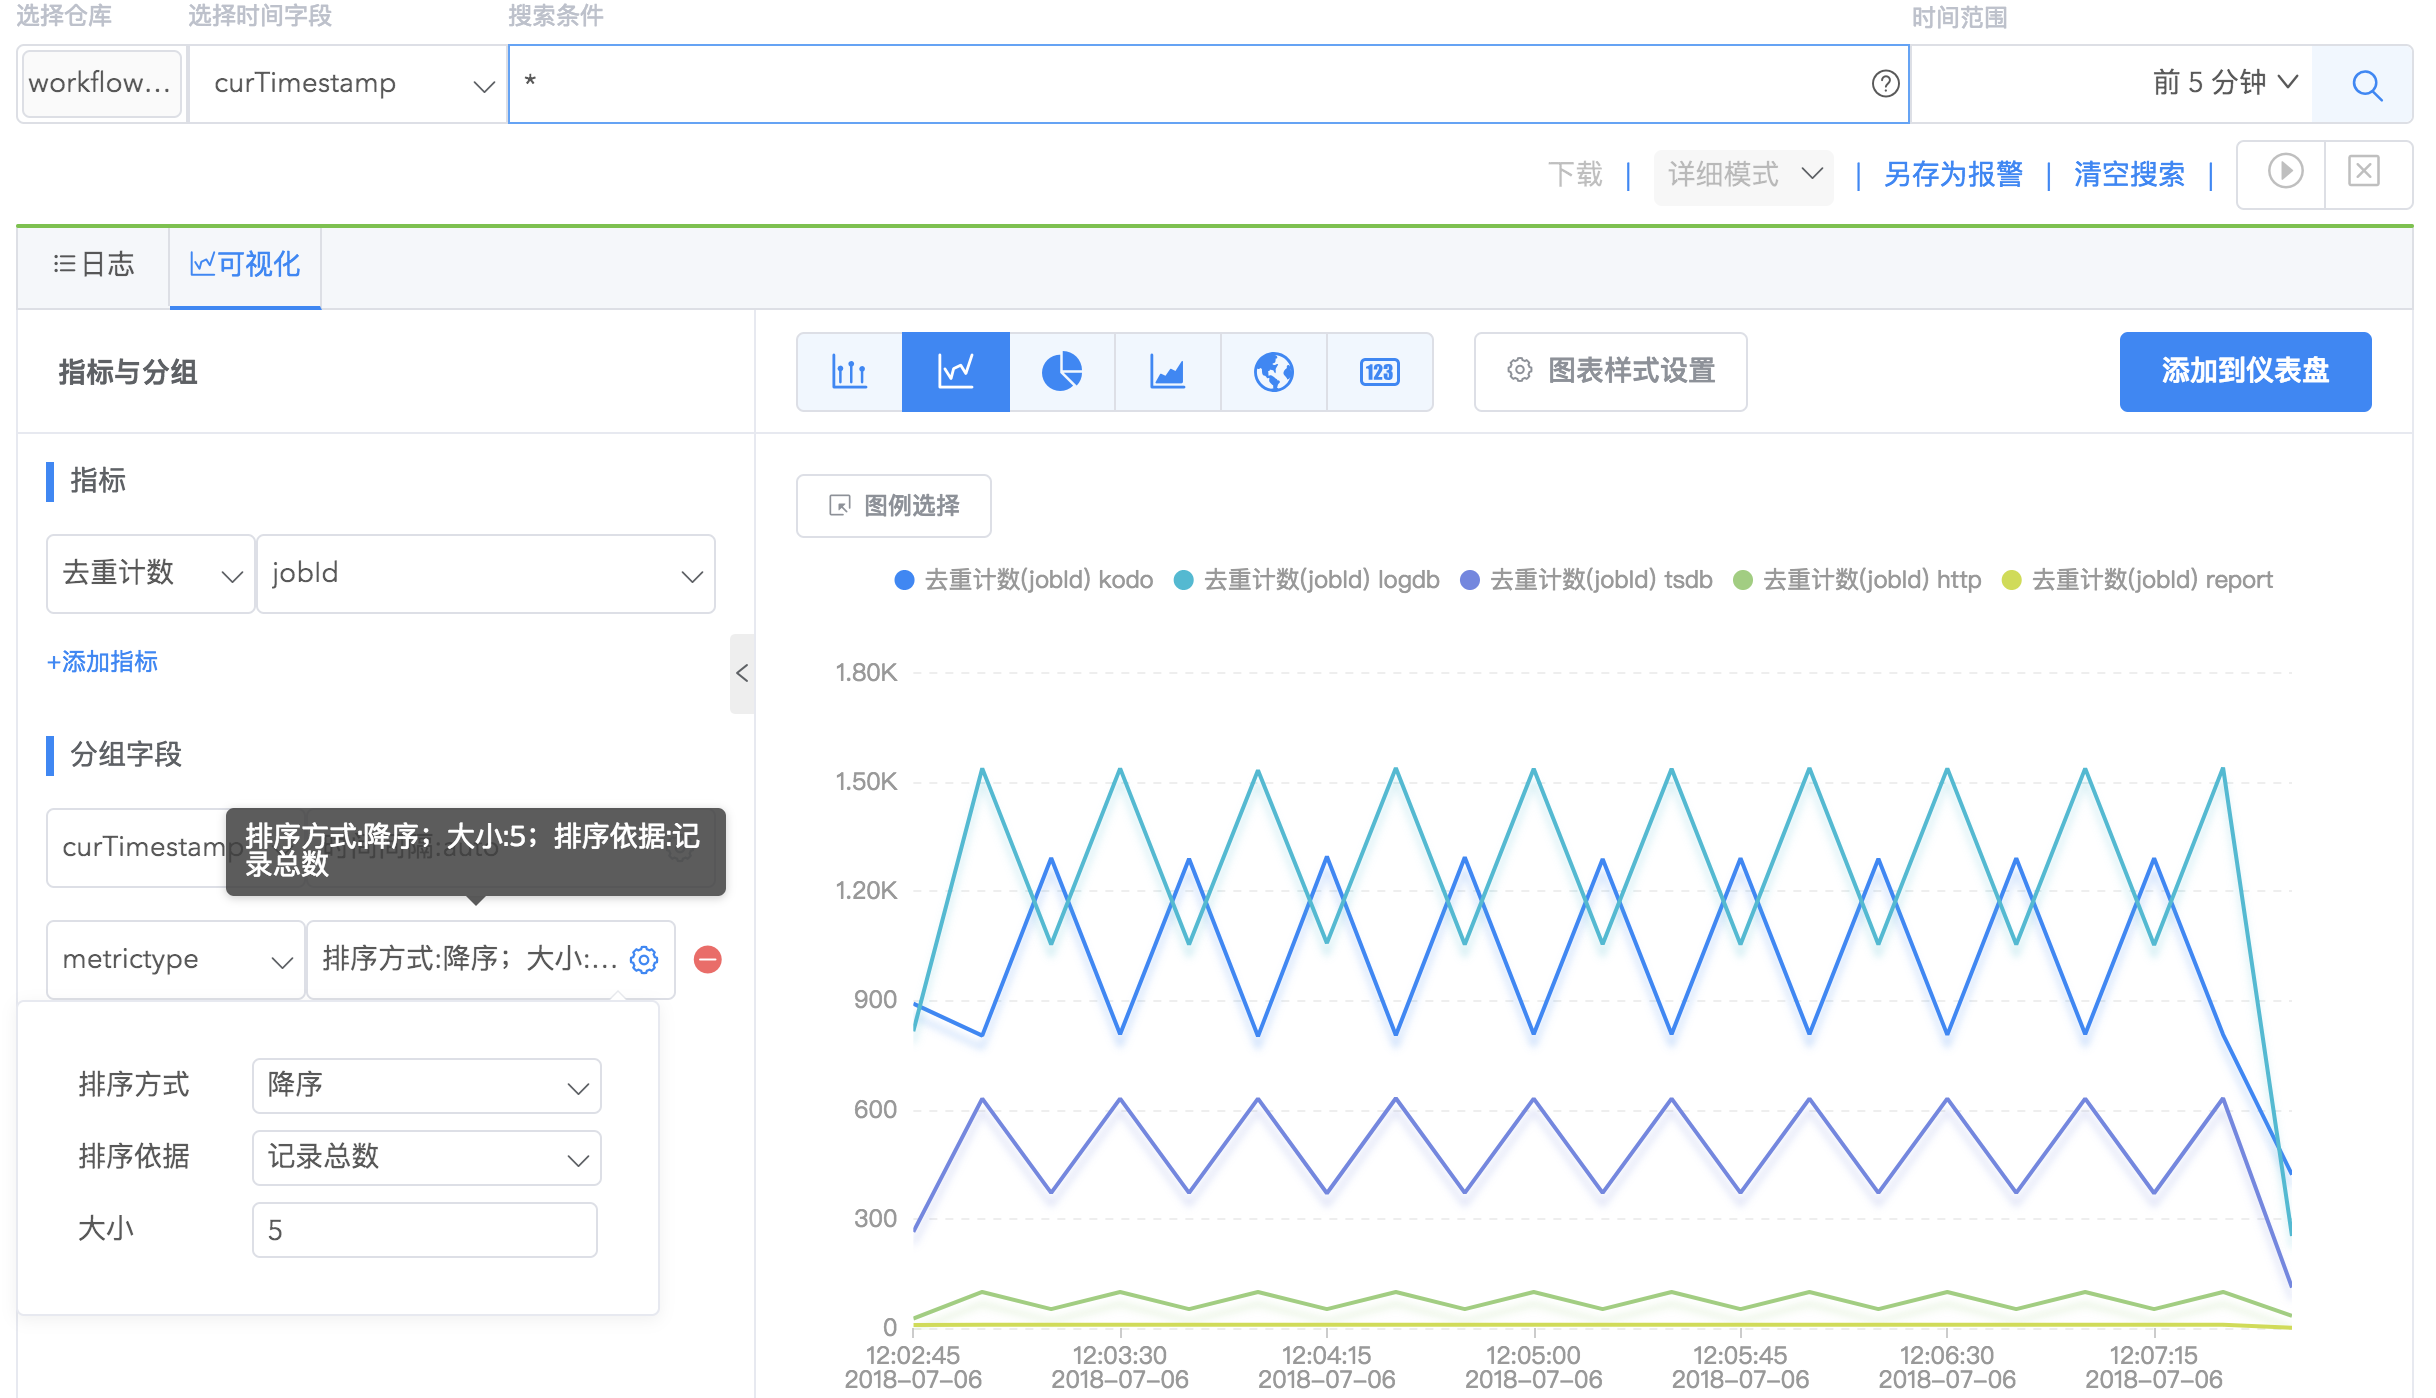Open the metrictype group field dropdown

point(176,960)
